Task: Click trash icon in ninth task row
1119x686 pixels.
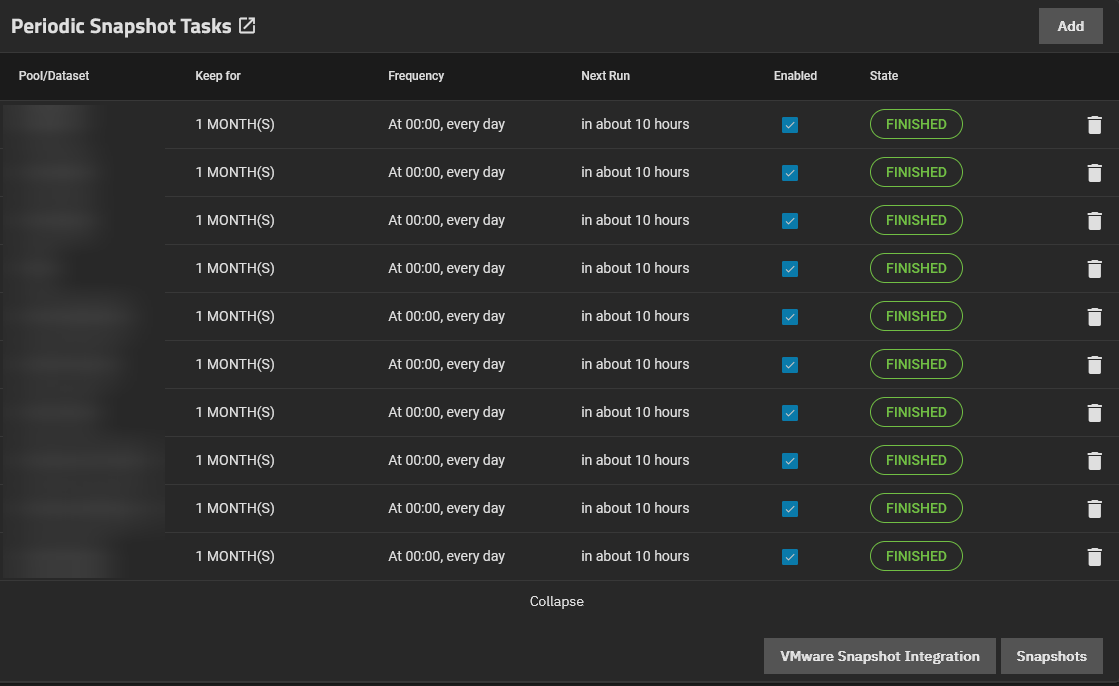Action: pyautogui.click(x=1094, y=509)
